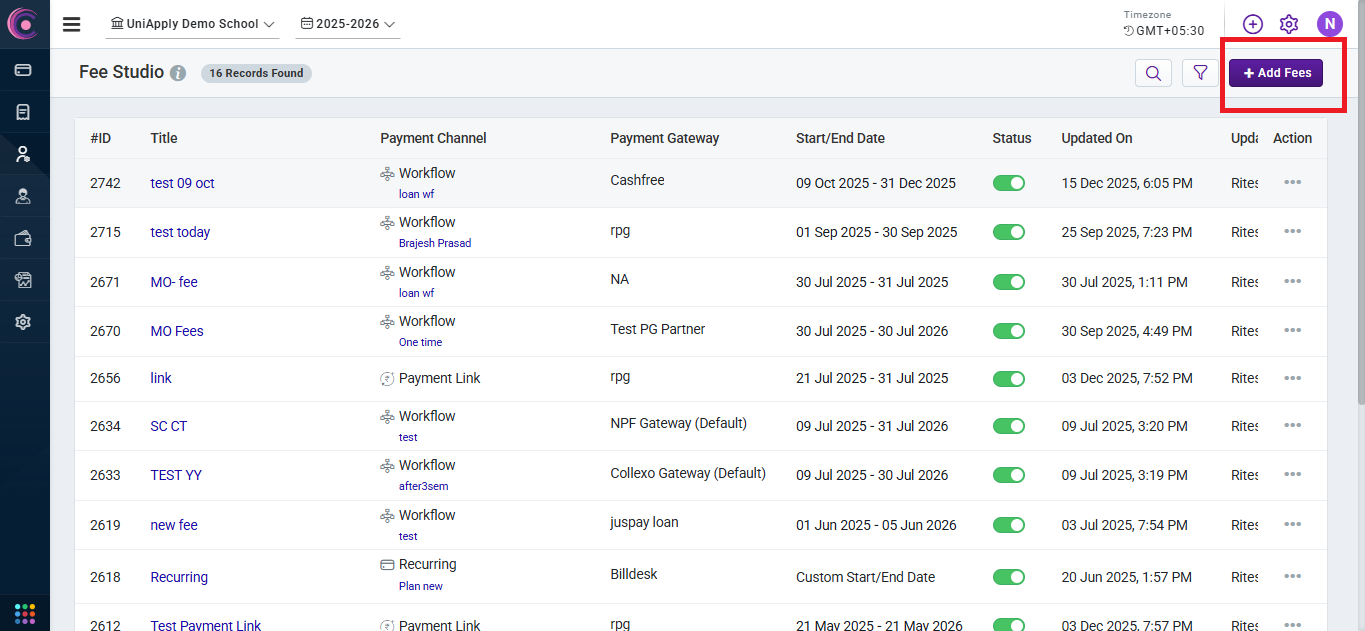Open action menu for test today row
The width and height of the screenshot is (1365, 631).
pos(1292,232)
